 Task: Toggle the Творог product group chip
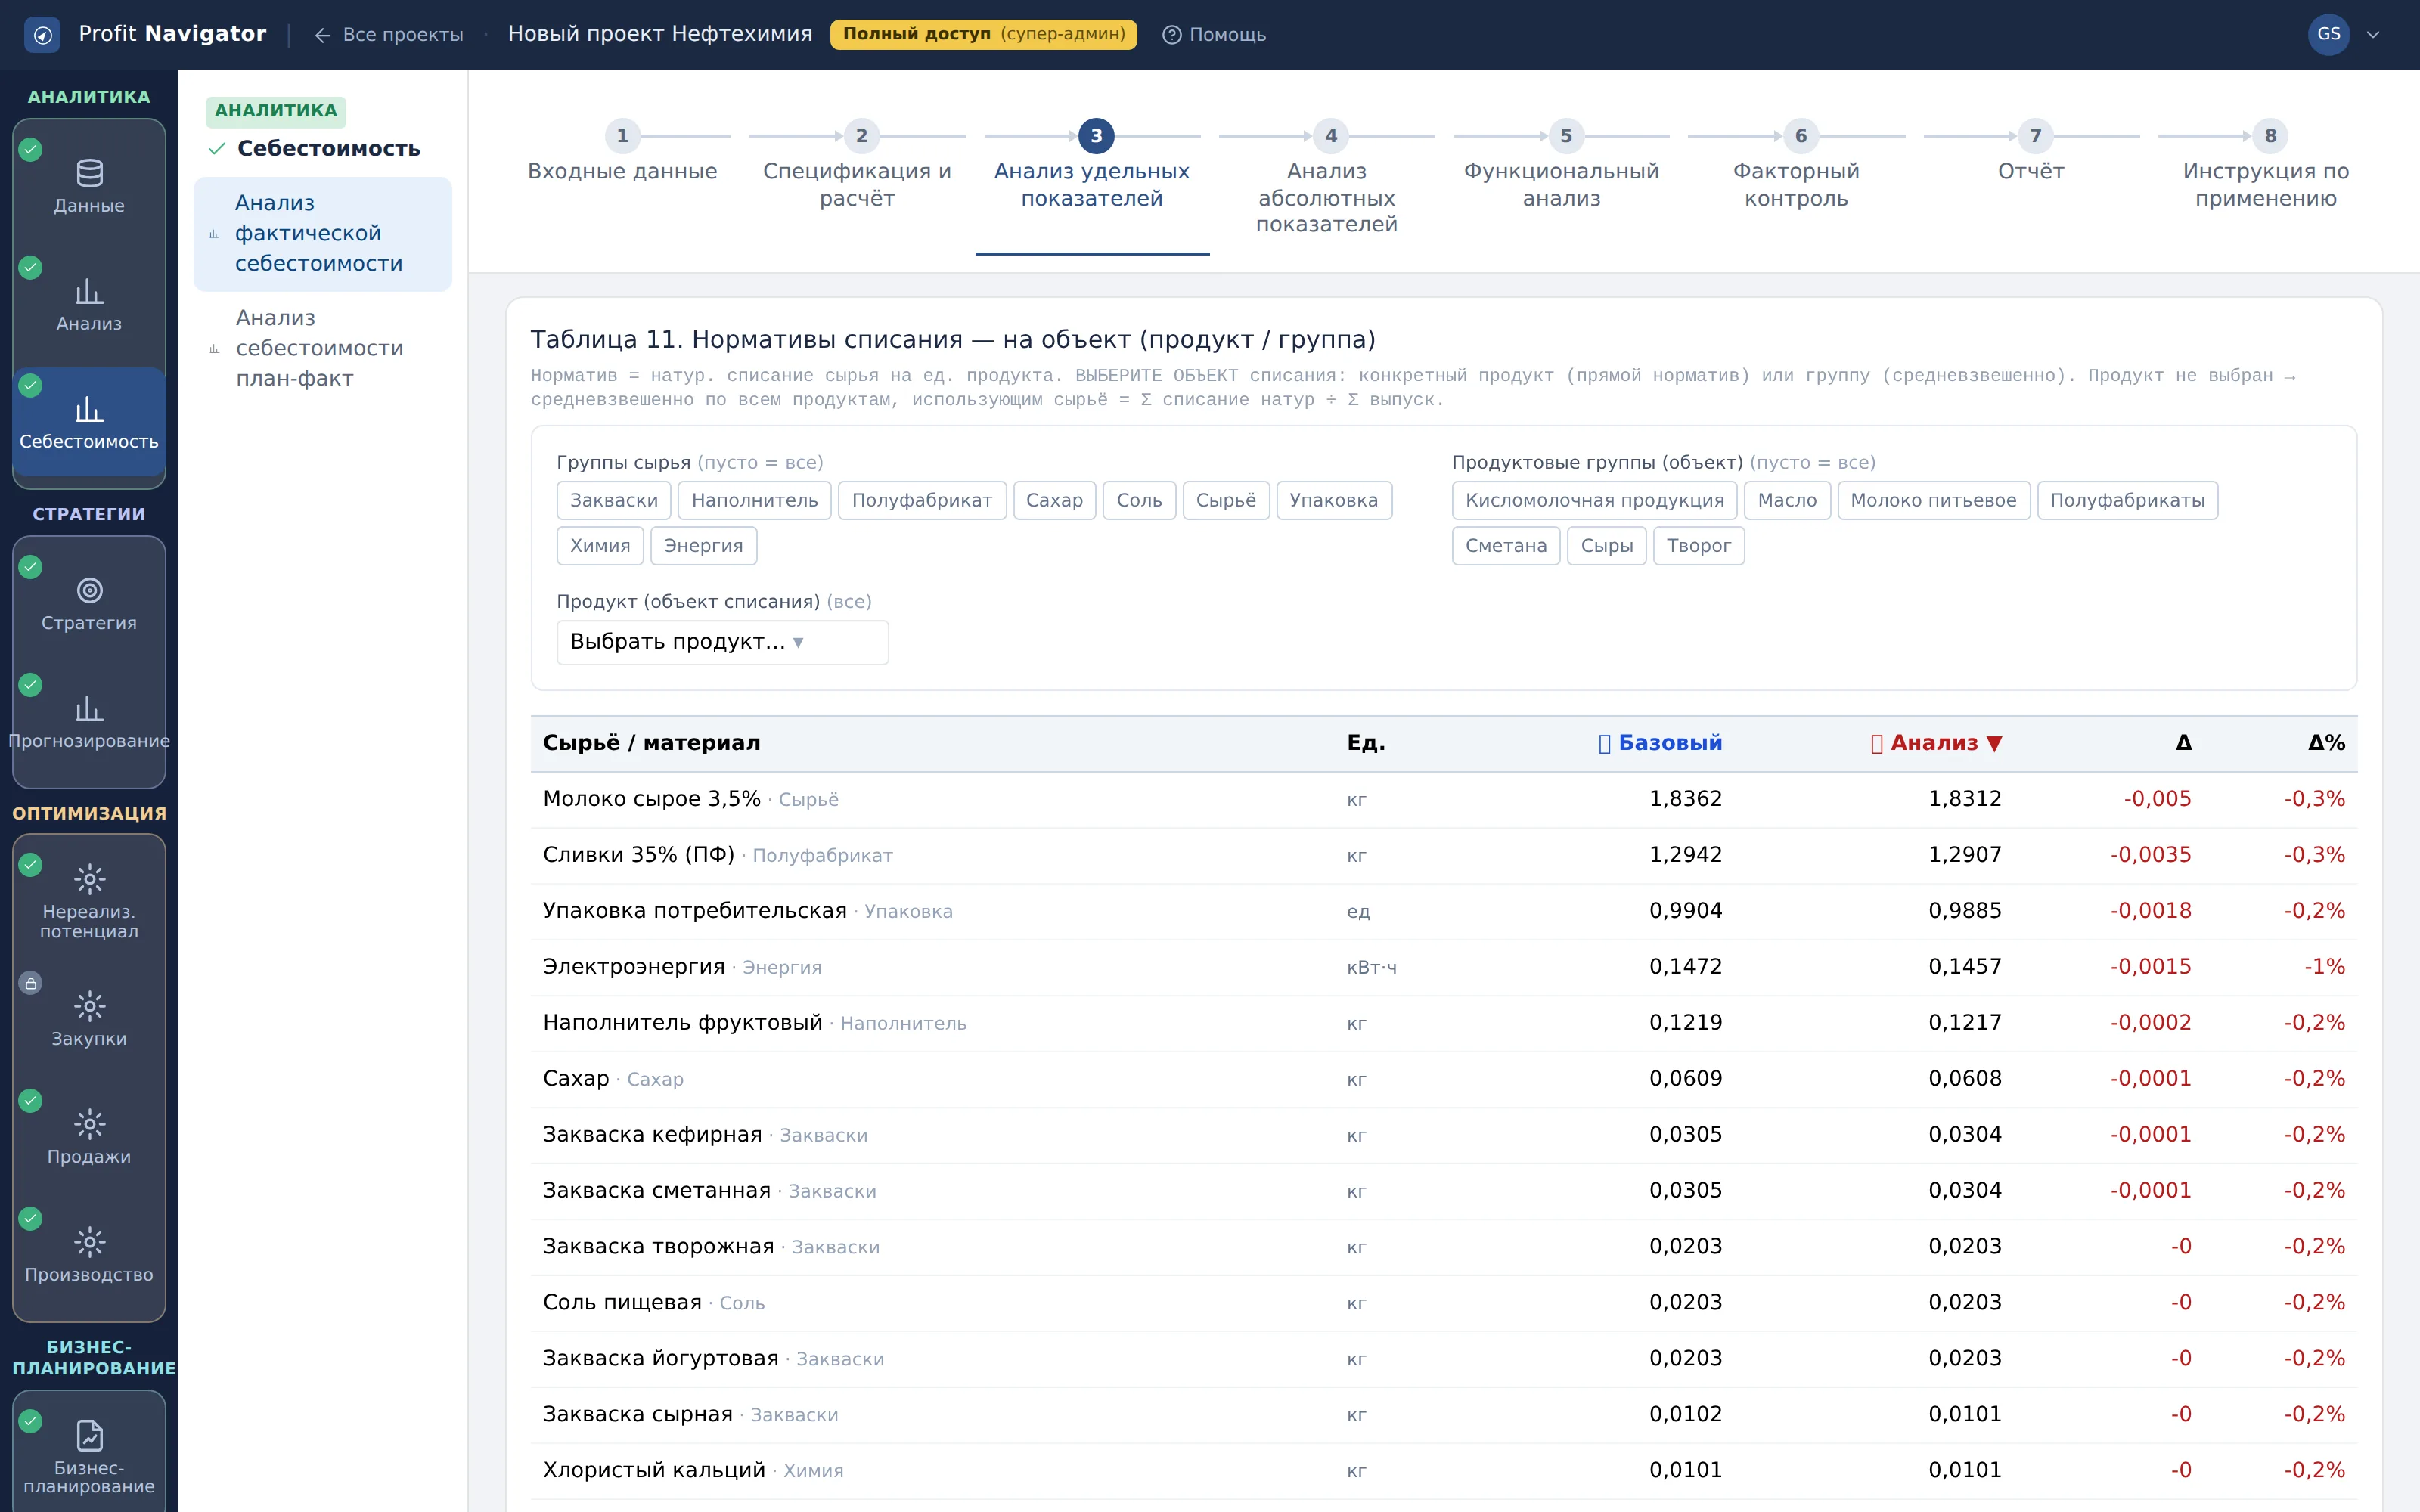[1698, 546]
